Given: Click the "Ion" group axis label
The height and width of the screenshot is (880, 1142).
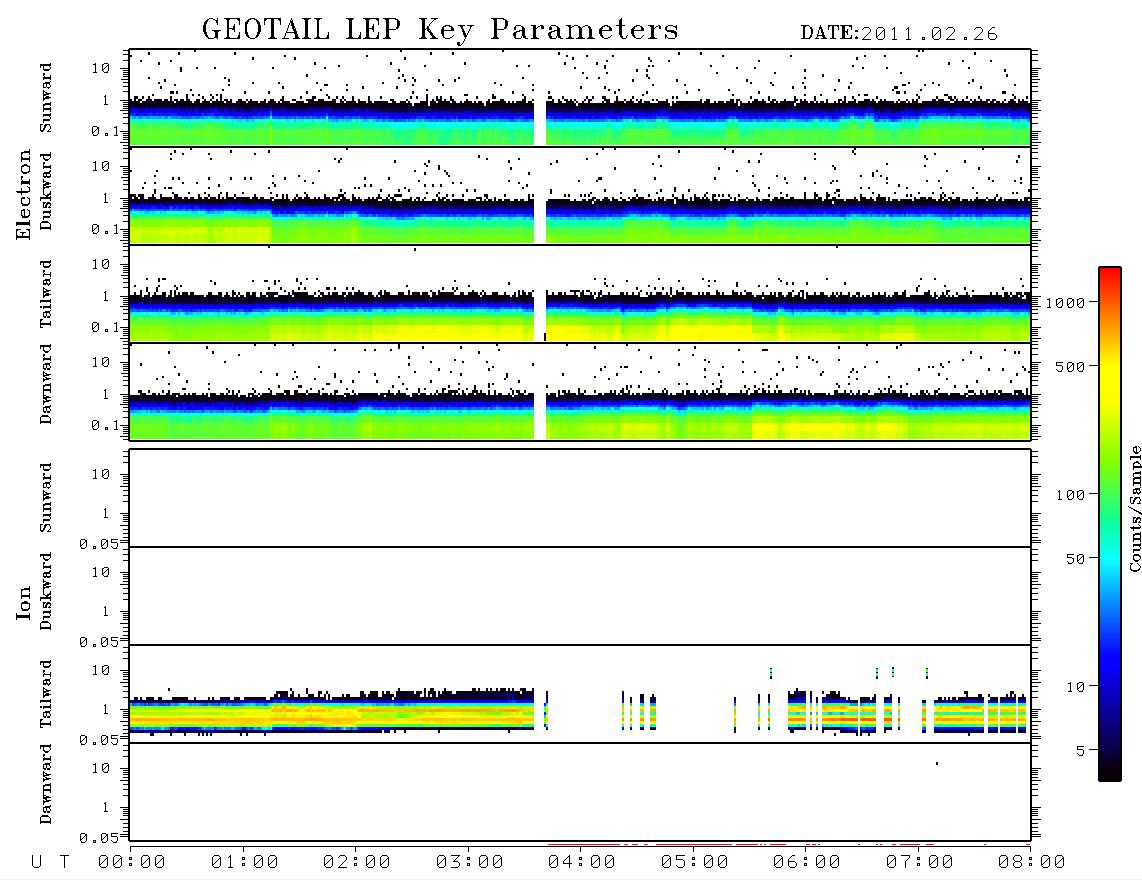Looking at the screenshot, I should pyautogui.click(x=24, y=602).
